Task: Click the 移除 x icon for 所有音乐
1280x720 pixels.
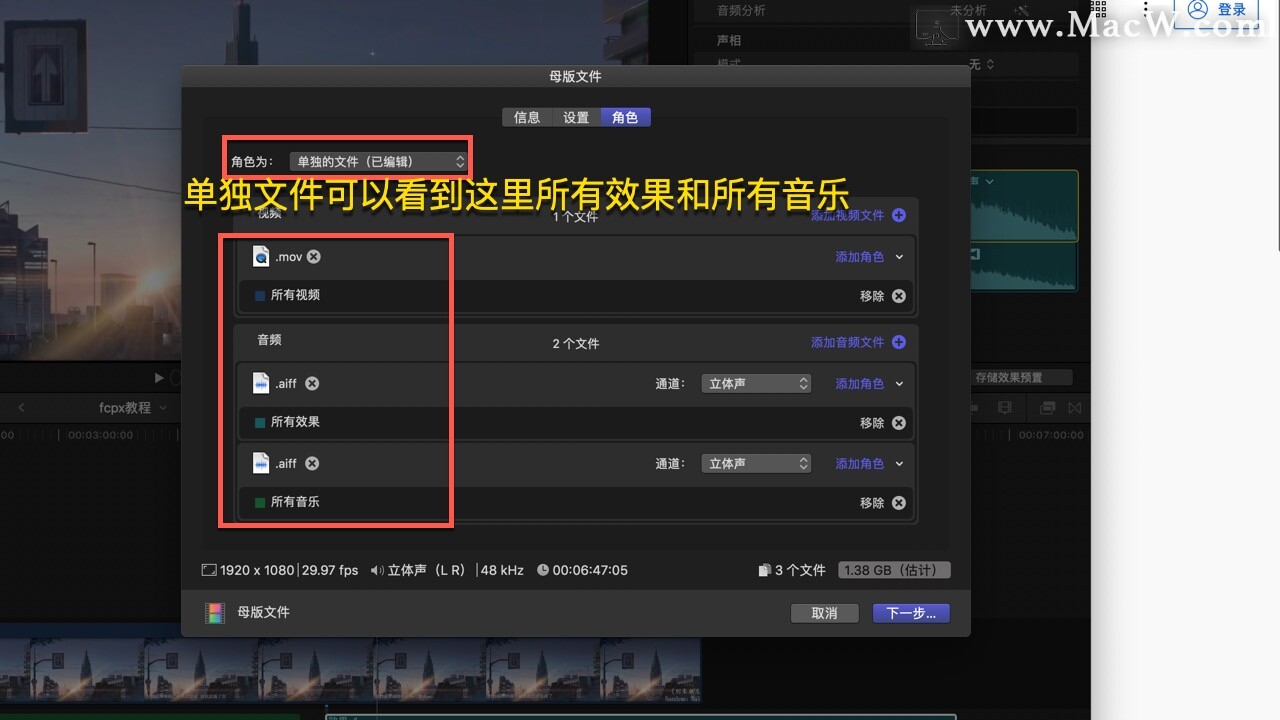Action: point(899,503)
